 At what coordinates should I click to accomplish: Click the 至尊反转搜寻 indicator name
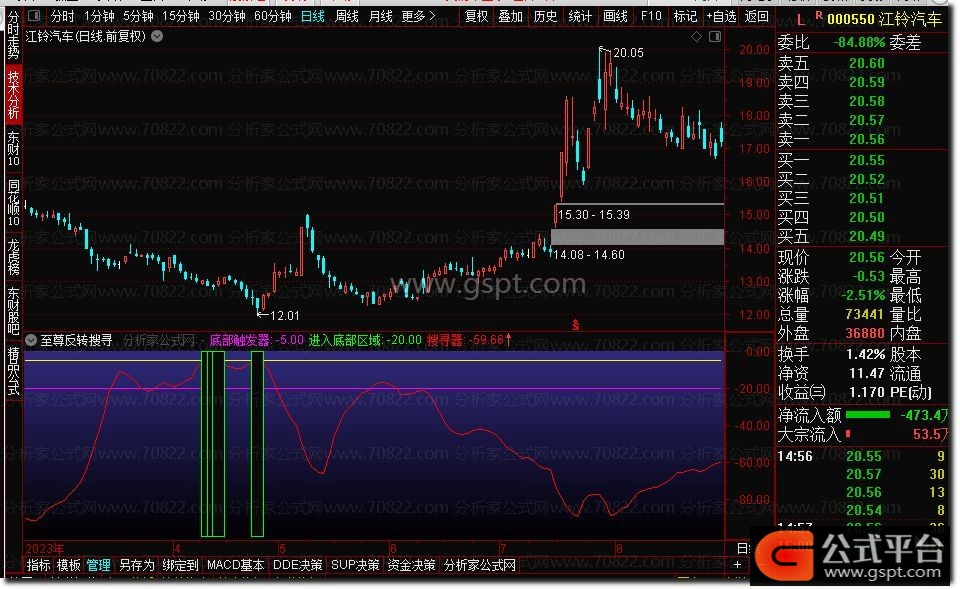tap(77, 340)
